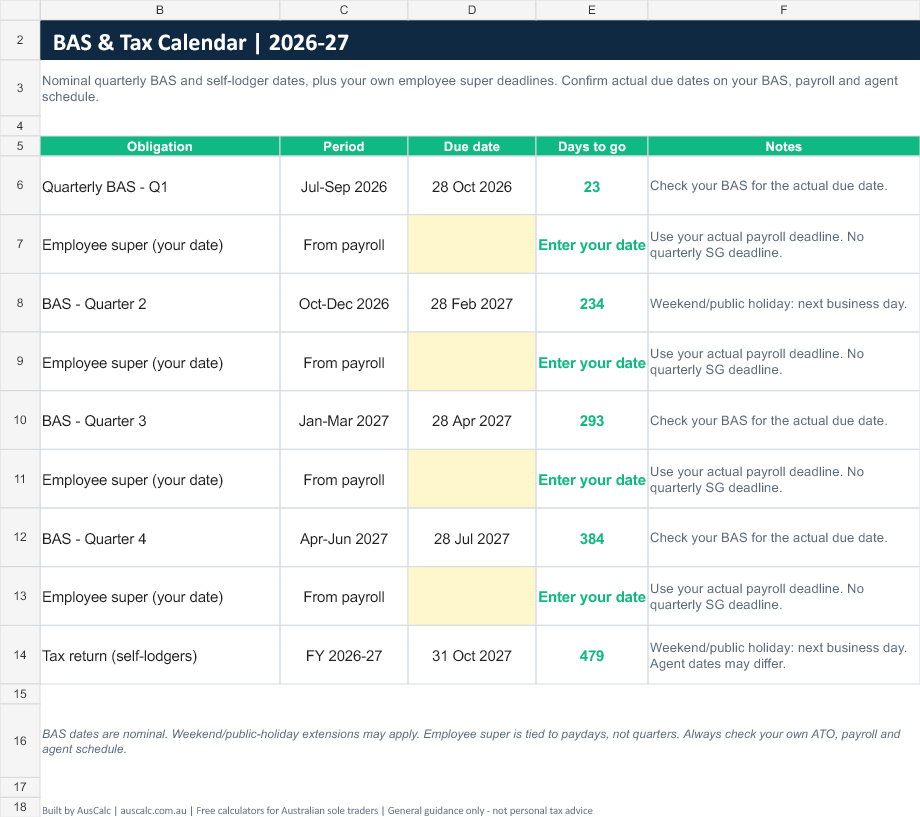Select 'Enter your date' in row 13

coord(591,596)
